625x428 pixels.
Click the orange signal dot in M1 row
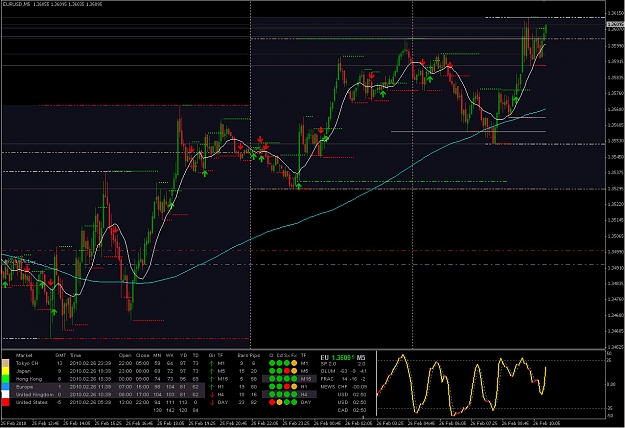click(x=294, y=363)
